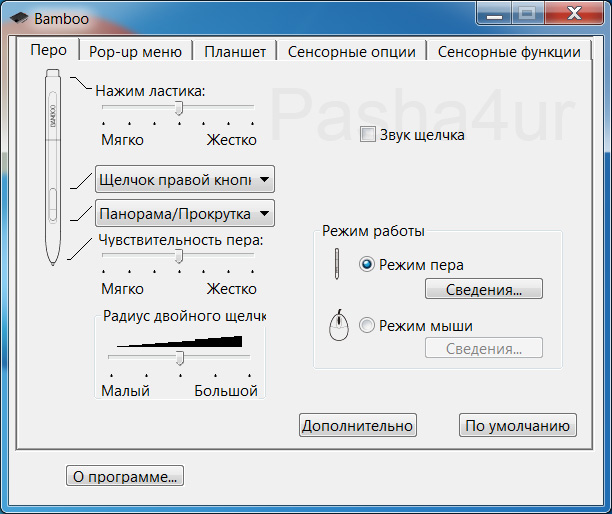The width and height of the screenshot is (612, 514).
Task: Select the Режим мыши radio button
Action: pos(366,325)
